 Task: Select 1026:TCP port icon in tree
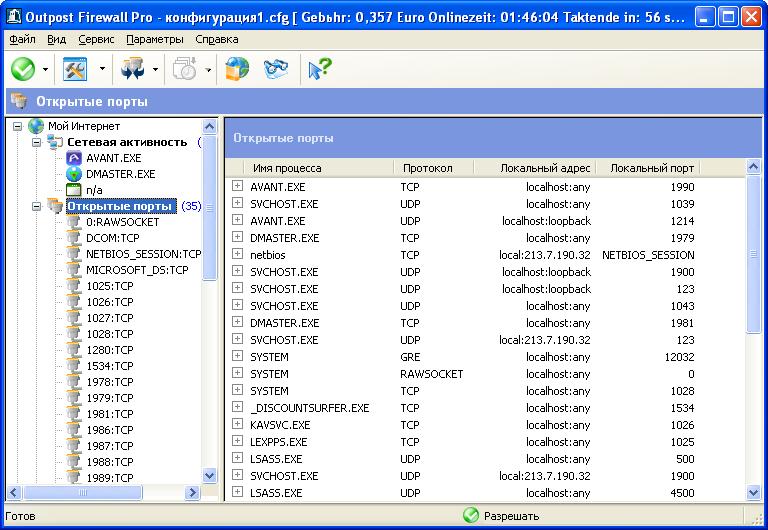[x=73, y=302]
